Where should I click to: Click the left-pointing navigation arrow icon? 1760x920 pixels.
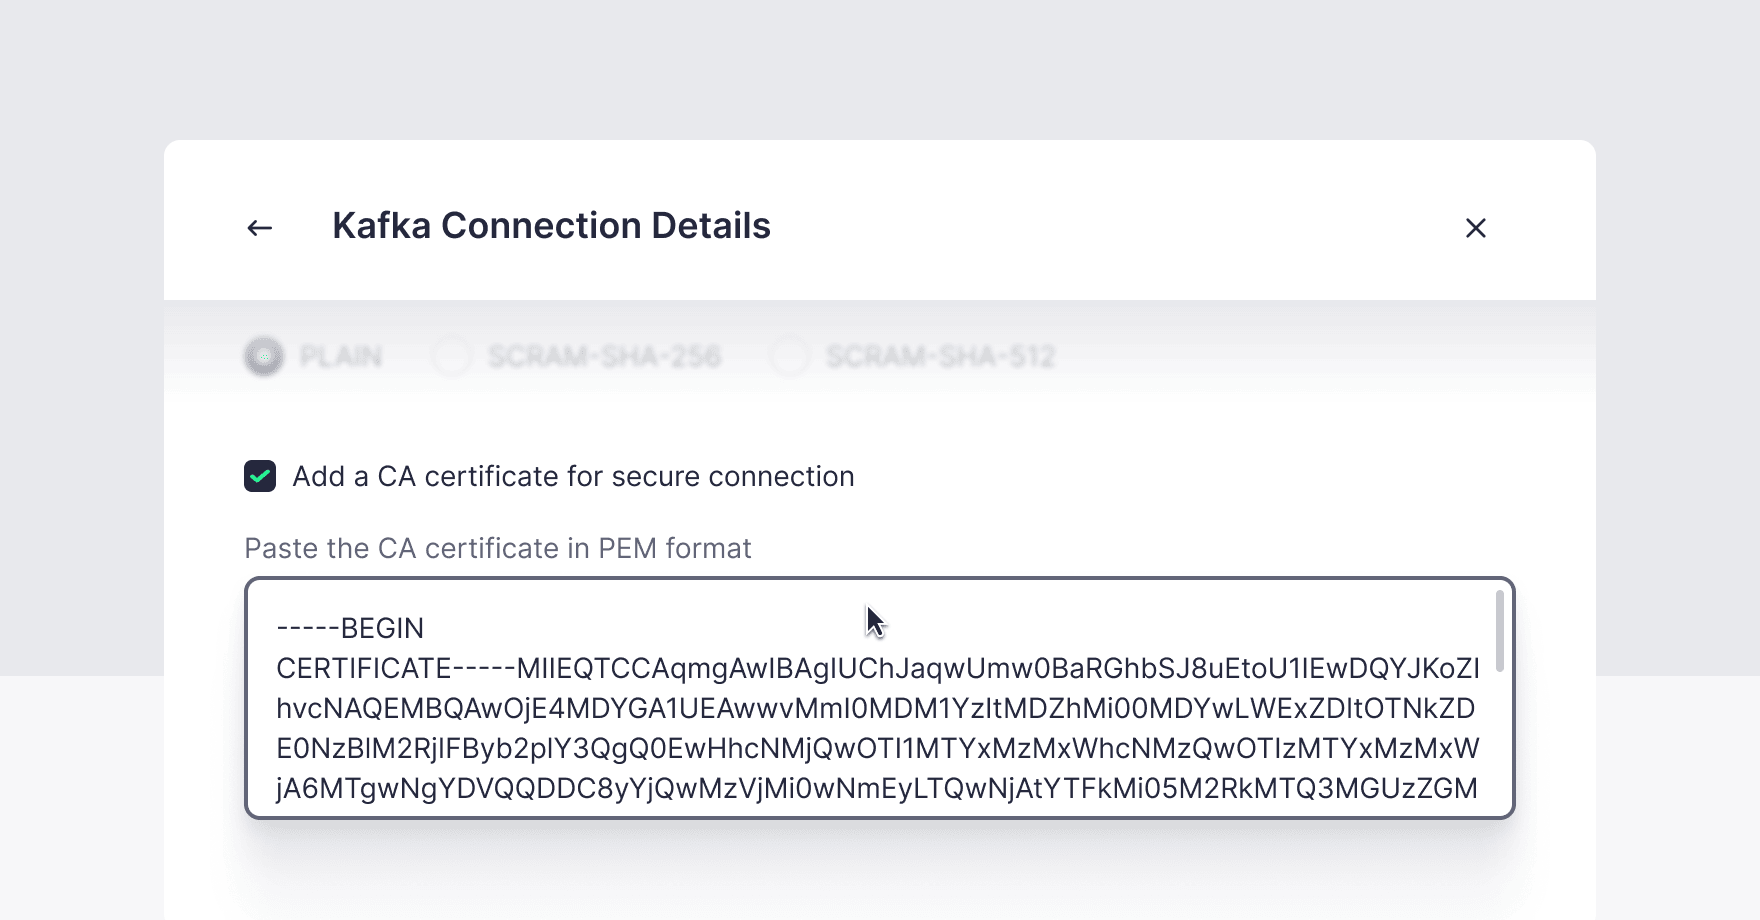pos(258,227)
